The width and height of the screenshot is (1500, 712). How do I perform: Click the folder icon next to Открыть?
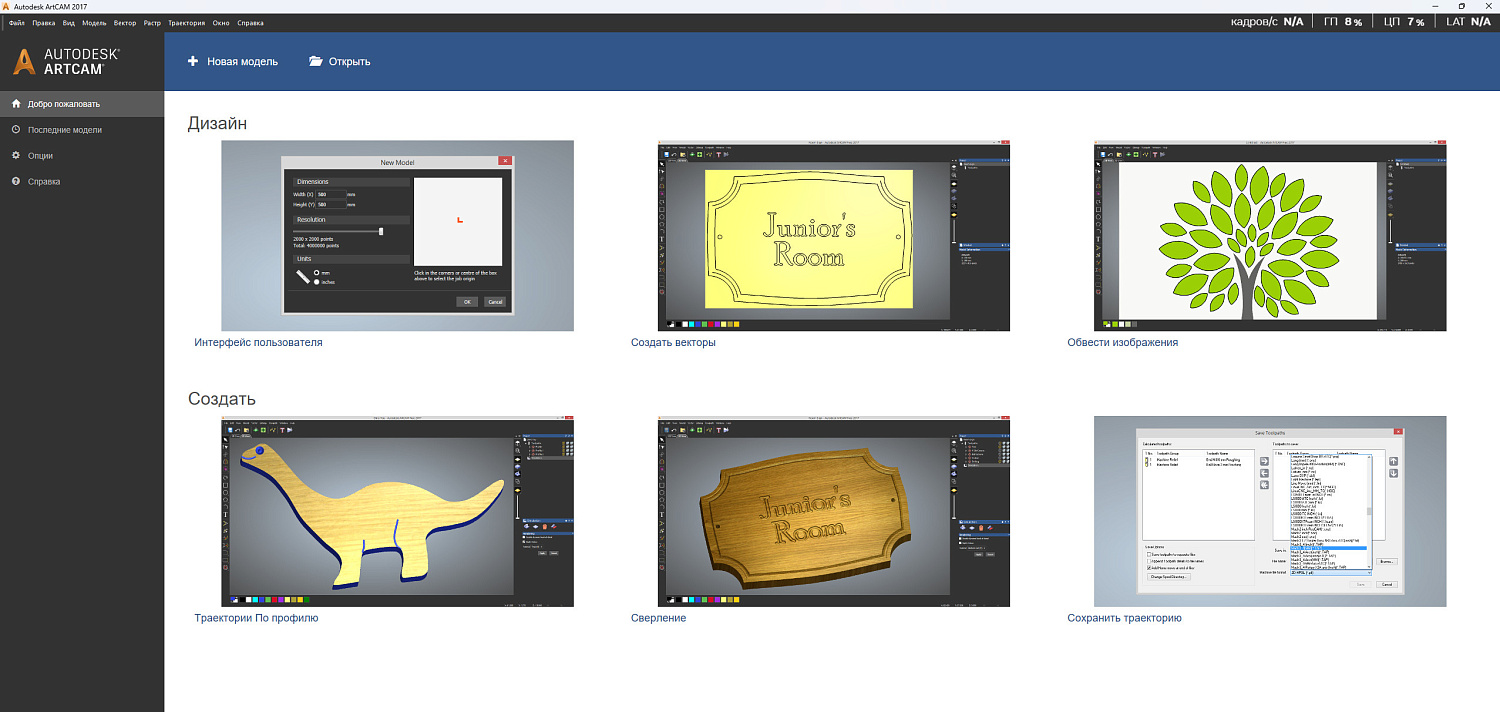point(316,61)
